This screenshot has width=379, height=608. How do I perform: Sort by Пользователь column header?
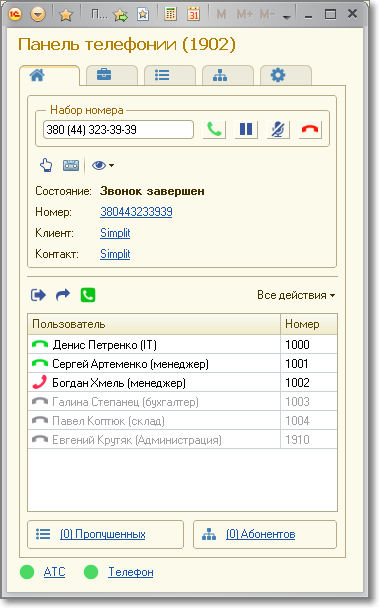154,324
